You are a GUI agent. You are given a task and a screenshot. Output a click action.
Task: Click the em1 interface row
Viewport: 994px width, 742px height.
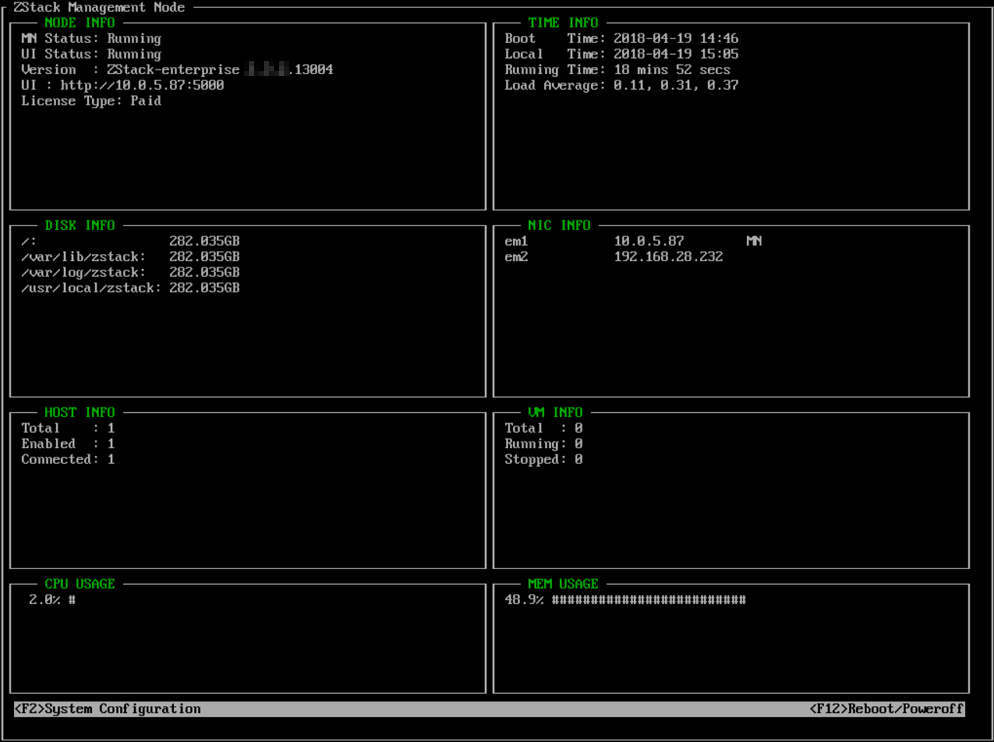point(632,241)
